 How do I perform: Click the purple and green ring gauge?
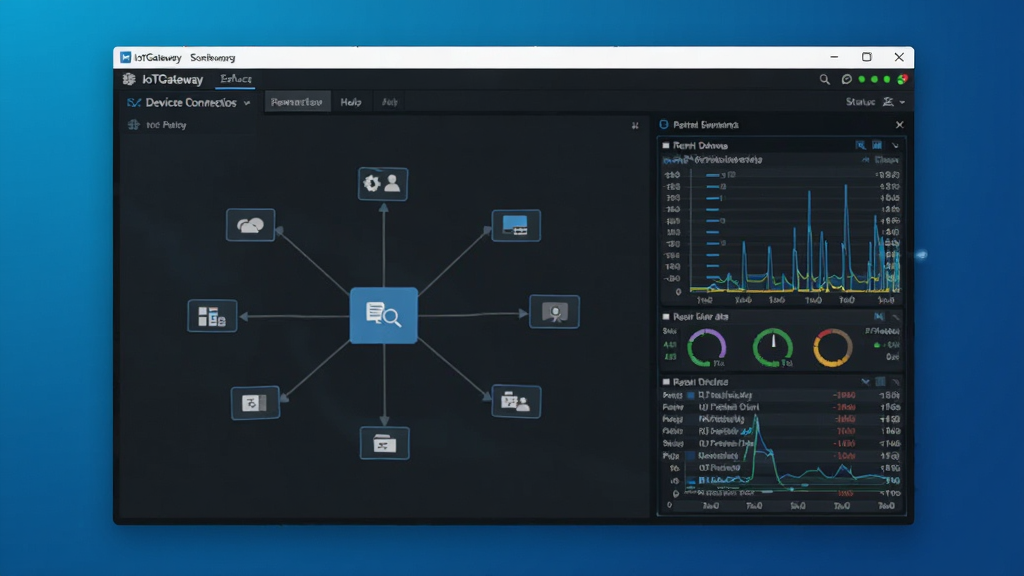[x=707, y=347]
